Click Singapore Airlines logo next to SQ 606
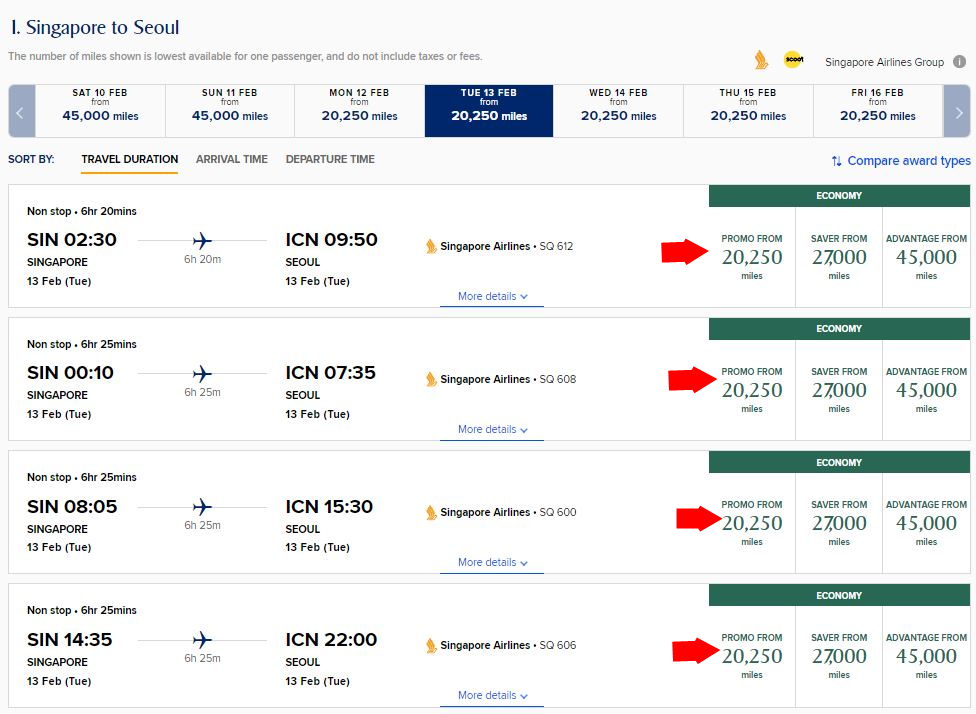 click(431, 645)
